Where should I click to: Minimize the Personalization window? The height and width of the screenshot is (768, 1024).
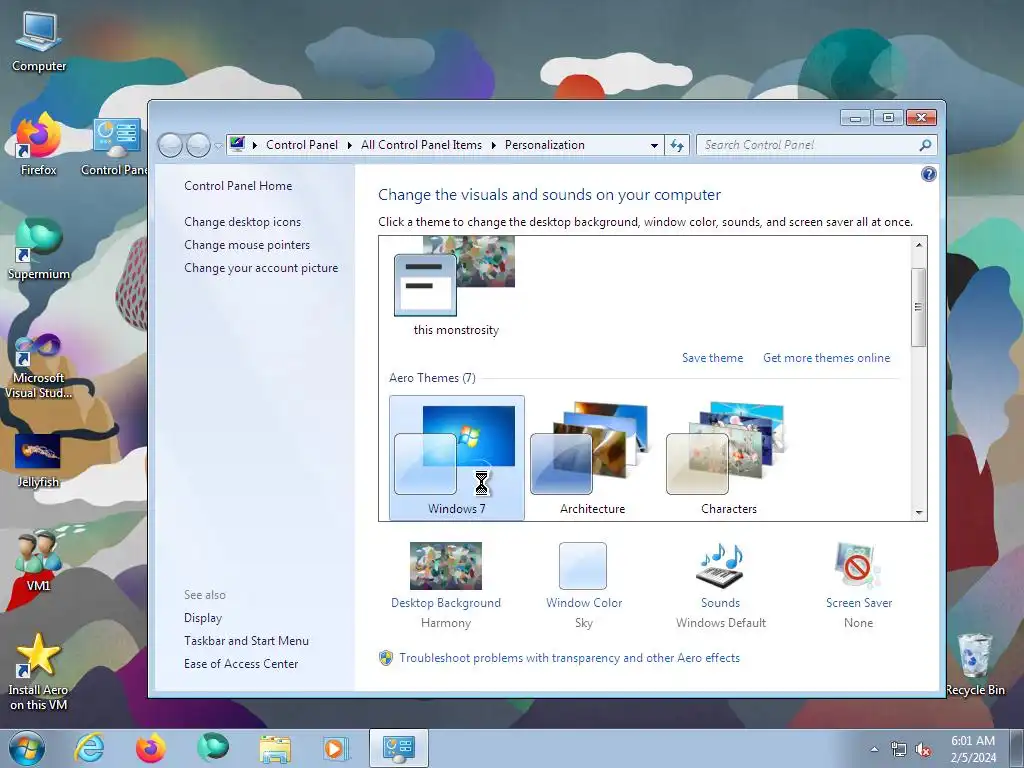coord(856,118)
